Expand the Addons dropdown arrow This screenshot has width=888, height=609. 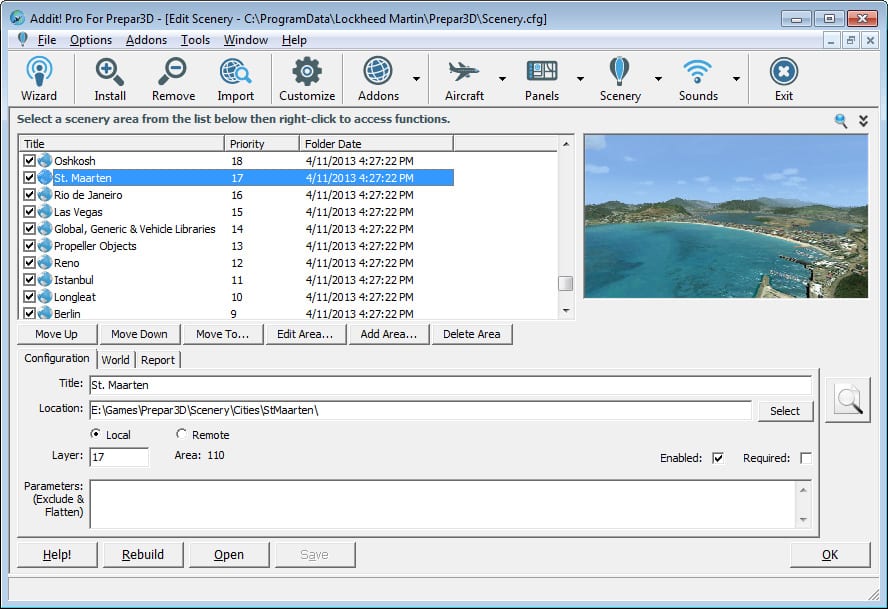tap(415, 79)
